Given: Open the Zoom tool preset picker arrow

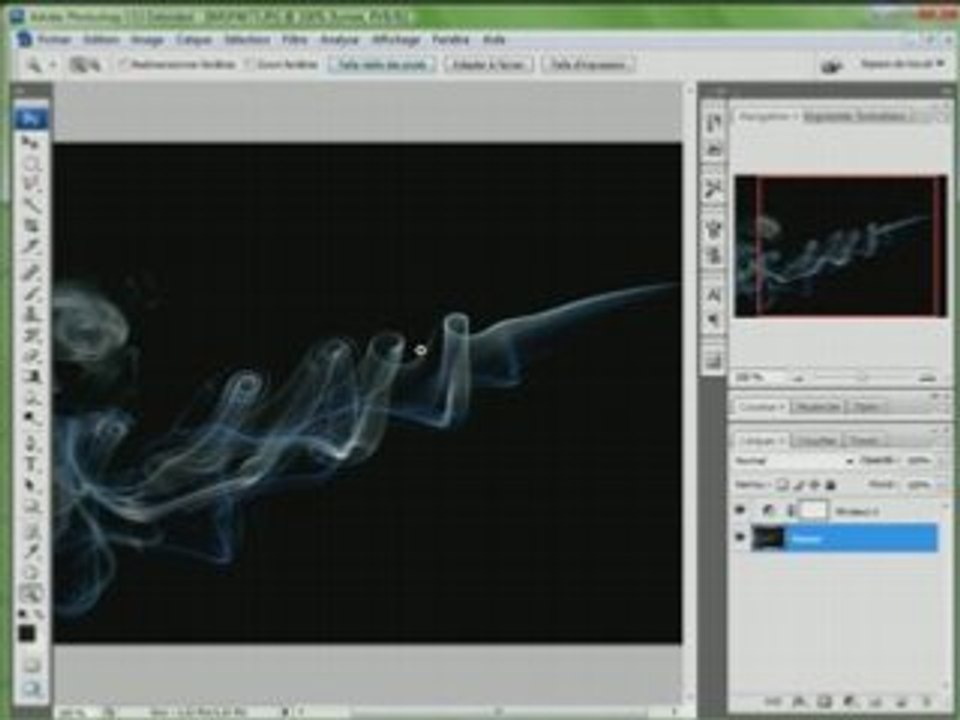Looking at the screenshot, I should click(x=53, y=65).
